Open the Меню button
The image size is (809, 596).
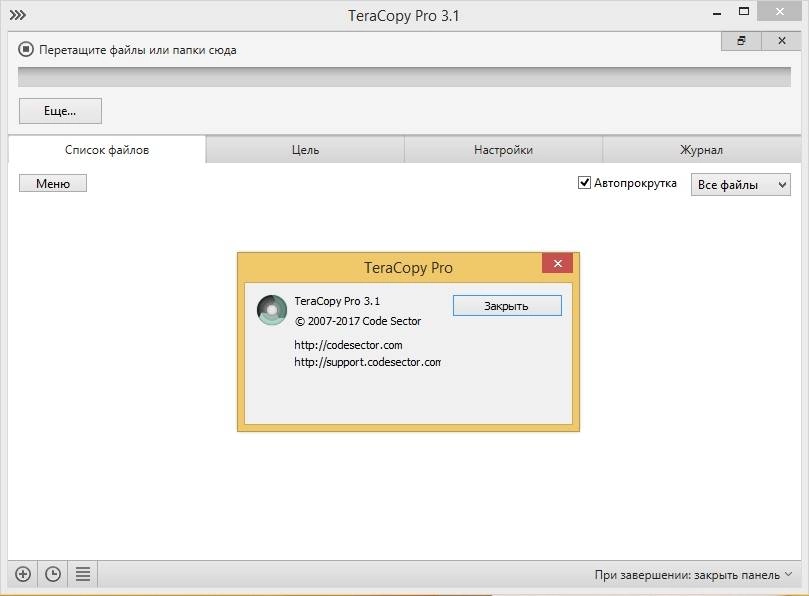53,183
